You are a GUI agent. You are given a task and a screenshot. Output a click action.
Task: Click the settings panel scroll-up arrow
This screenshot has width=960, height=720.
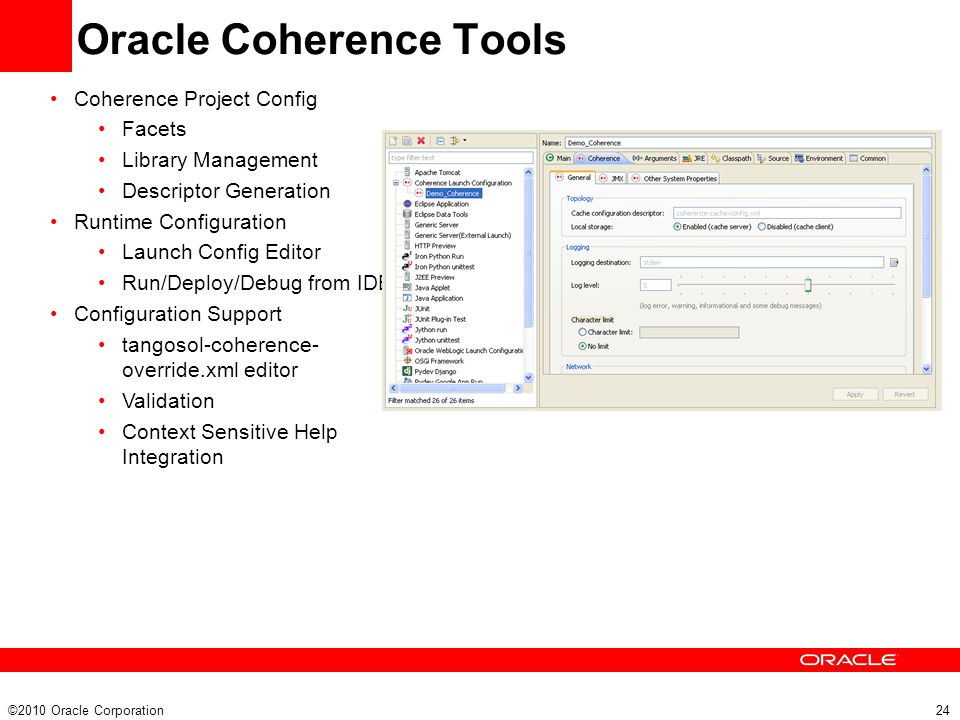point(926,170)
